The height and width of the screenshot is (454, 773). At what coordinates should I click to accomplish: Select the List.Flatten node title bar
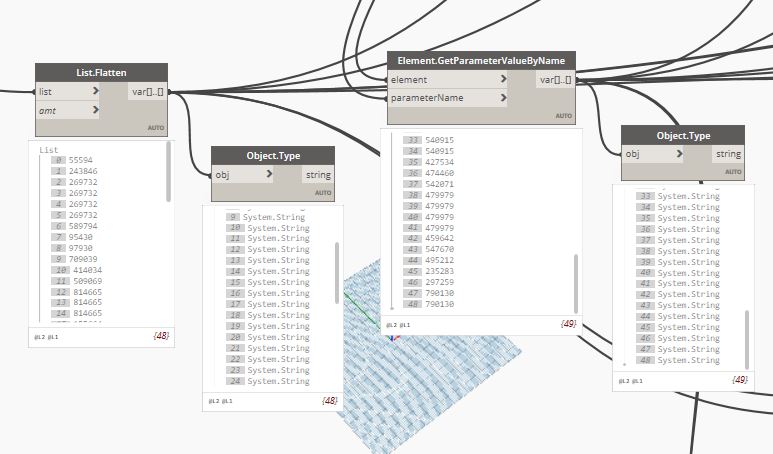coord(101,72)
